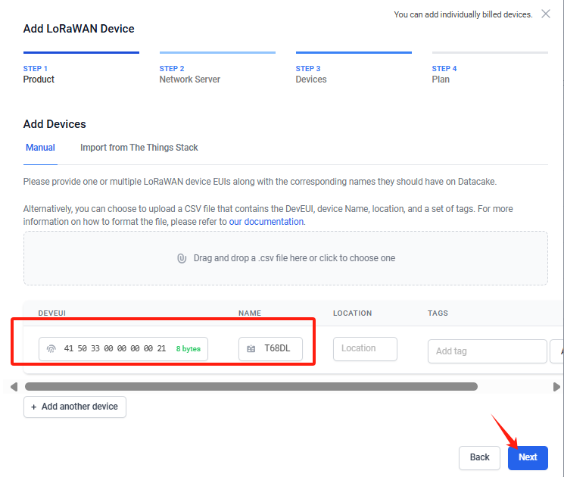This screenshot has height=477, width=564.
Task: Click the horizontal scrollbar under the device table
Action: click(x=251, y=387)
